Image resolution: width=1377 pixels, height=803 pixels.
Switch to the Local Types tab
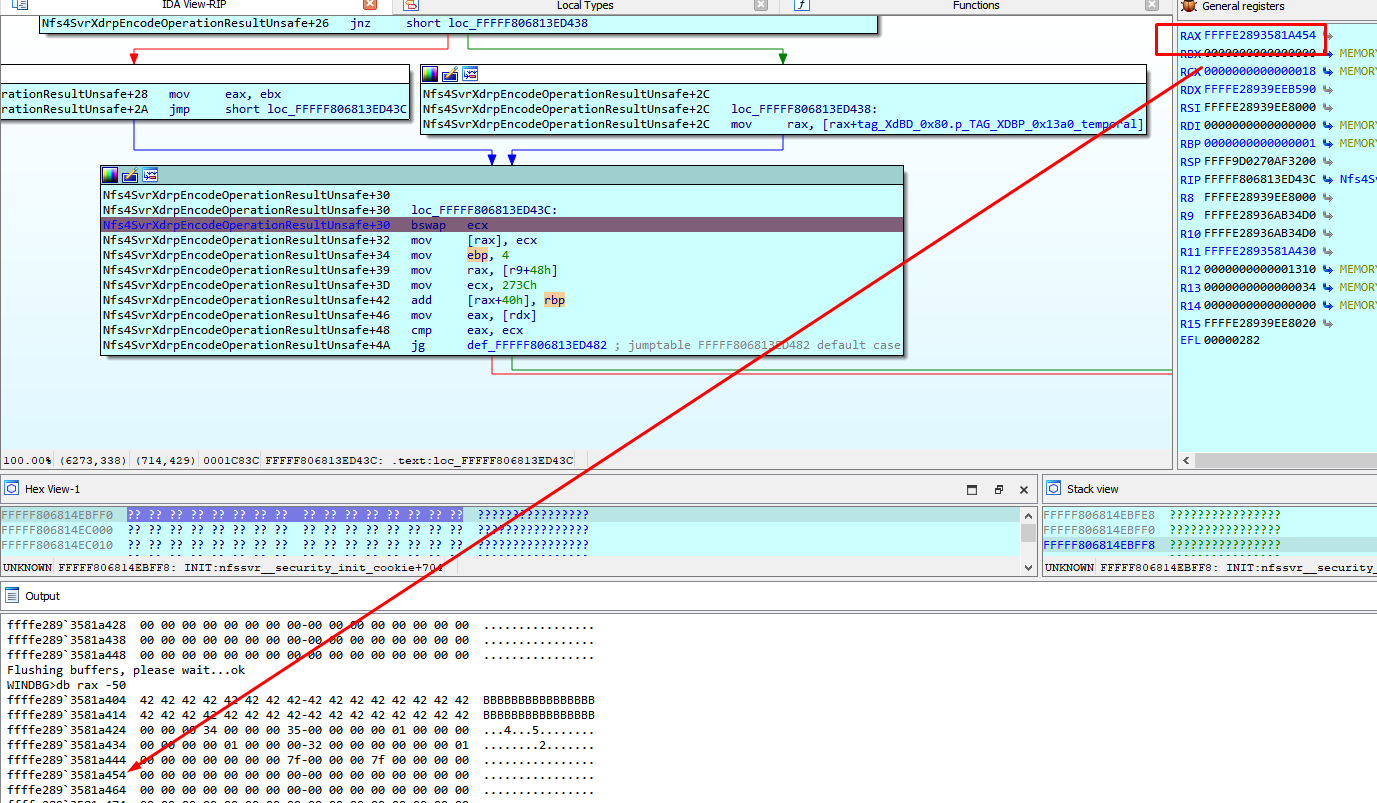point(585,6)
